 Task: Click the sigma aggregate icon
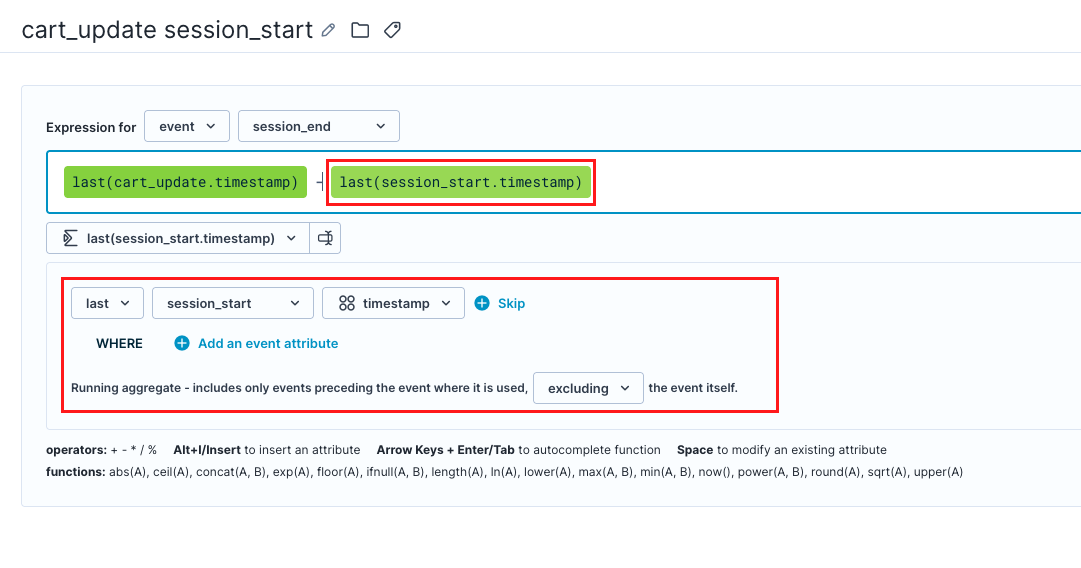click(70, 239)
